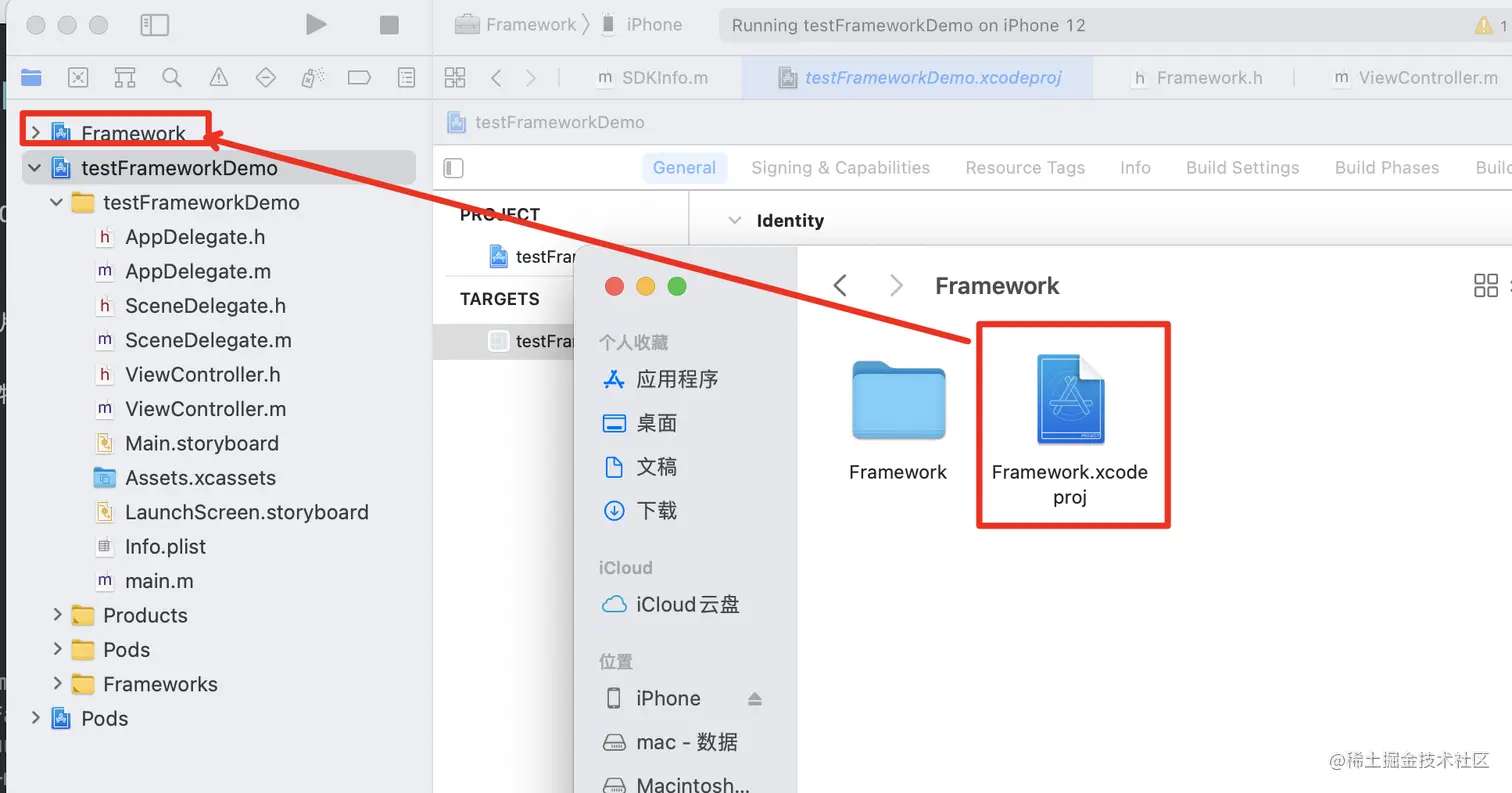The image size is (1512, 793).
Task: Switch to the ViewController.m editor tab
Action: pyautogui.click(x=1416, y=77)
